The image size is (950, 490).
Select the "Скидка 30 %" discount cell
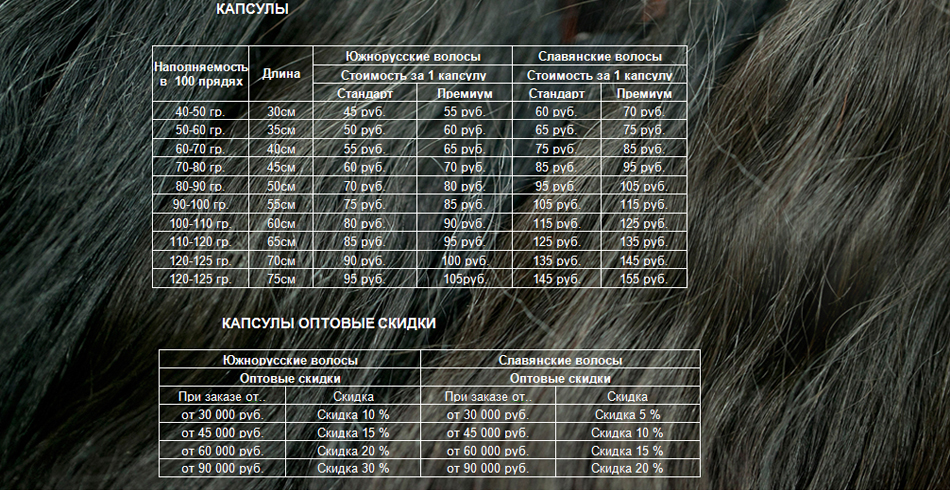pyautogui.click(x=353, y=468)
